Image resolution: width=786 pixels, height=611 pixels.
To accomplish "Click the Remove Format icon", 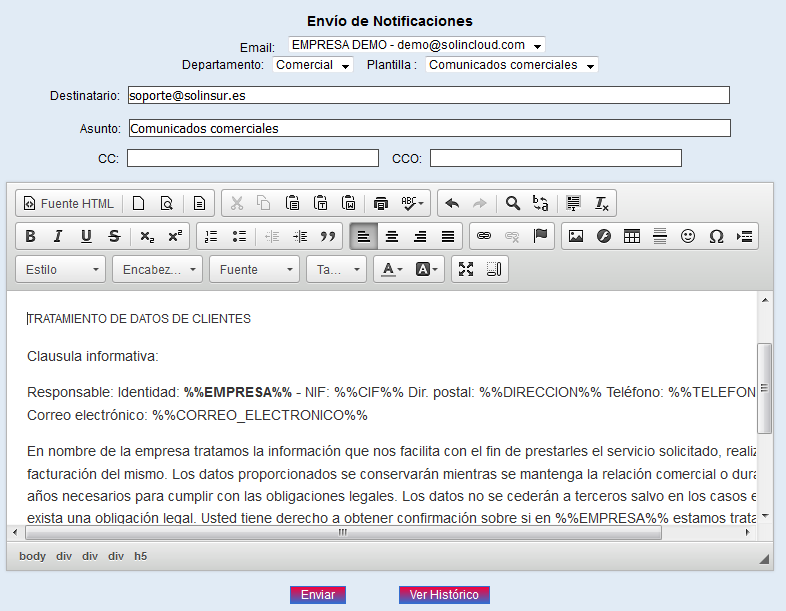I will 601,203.
